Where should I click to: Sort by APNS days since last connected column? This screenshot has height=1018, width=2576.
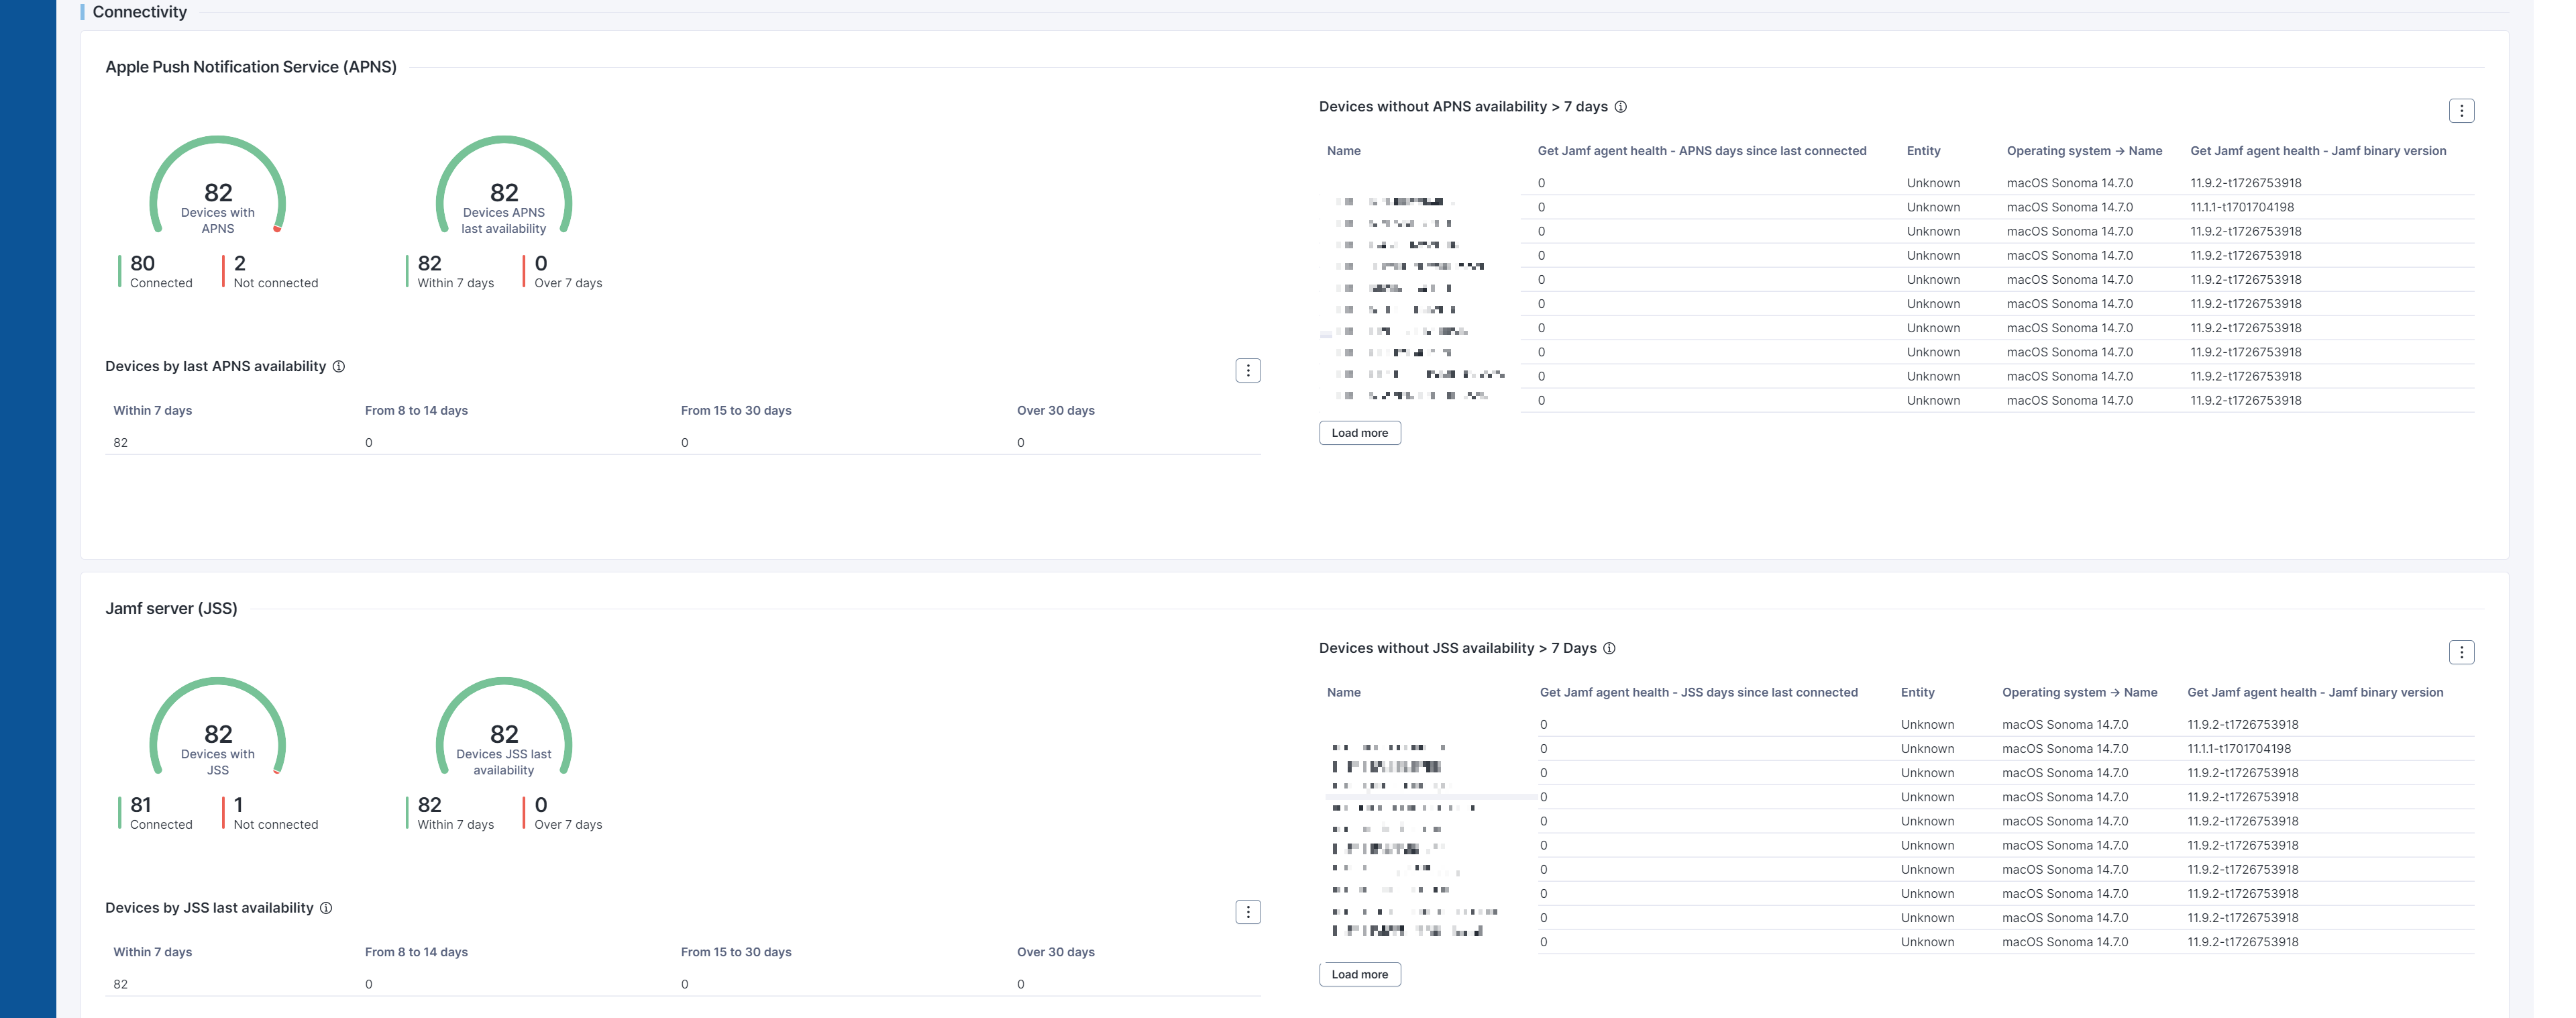point(1701,151)
